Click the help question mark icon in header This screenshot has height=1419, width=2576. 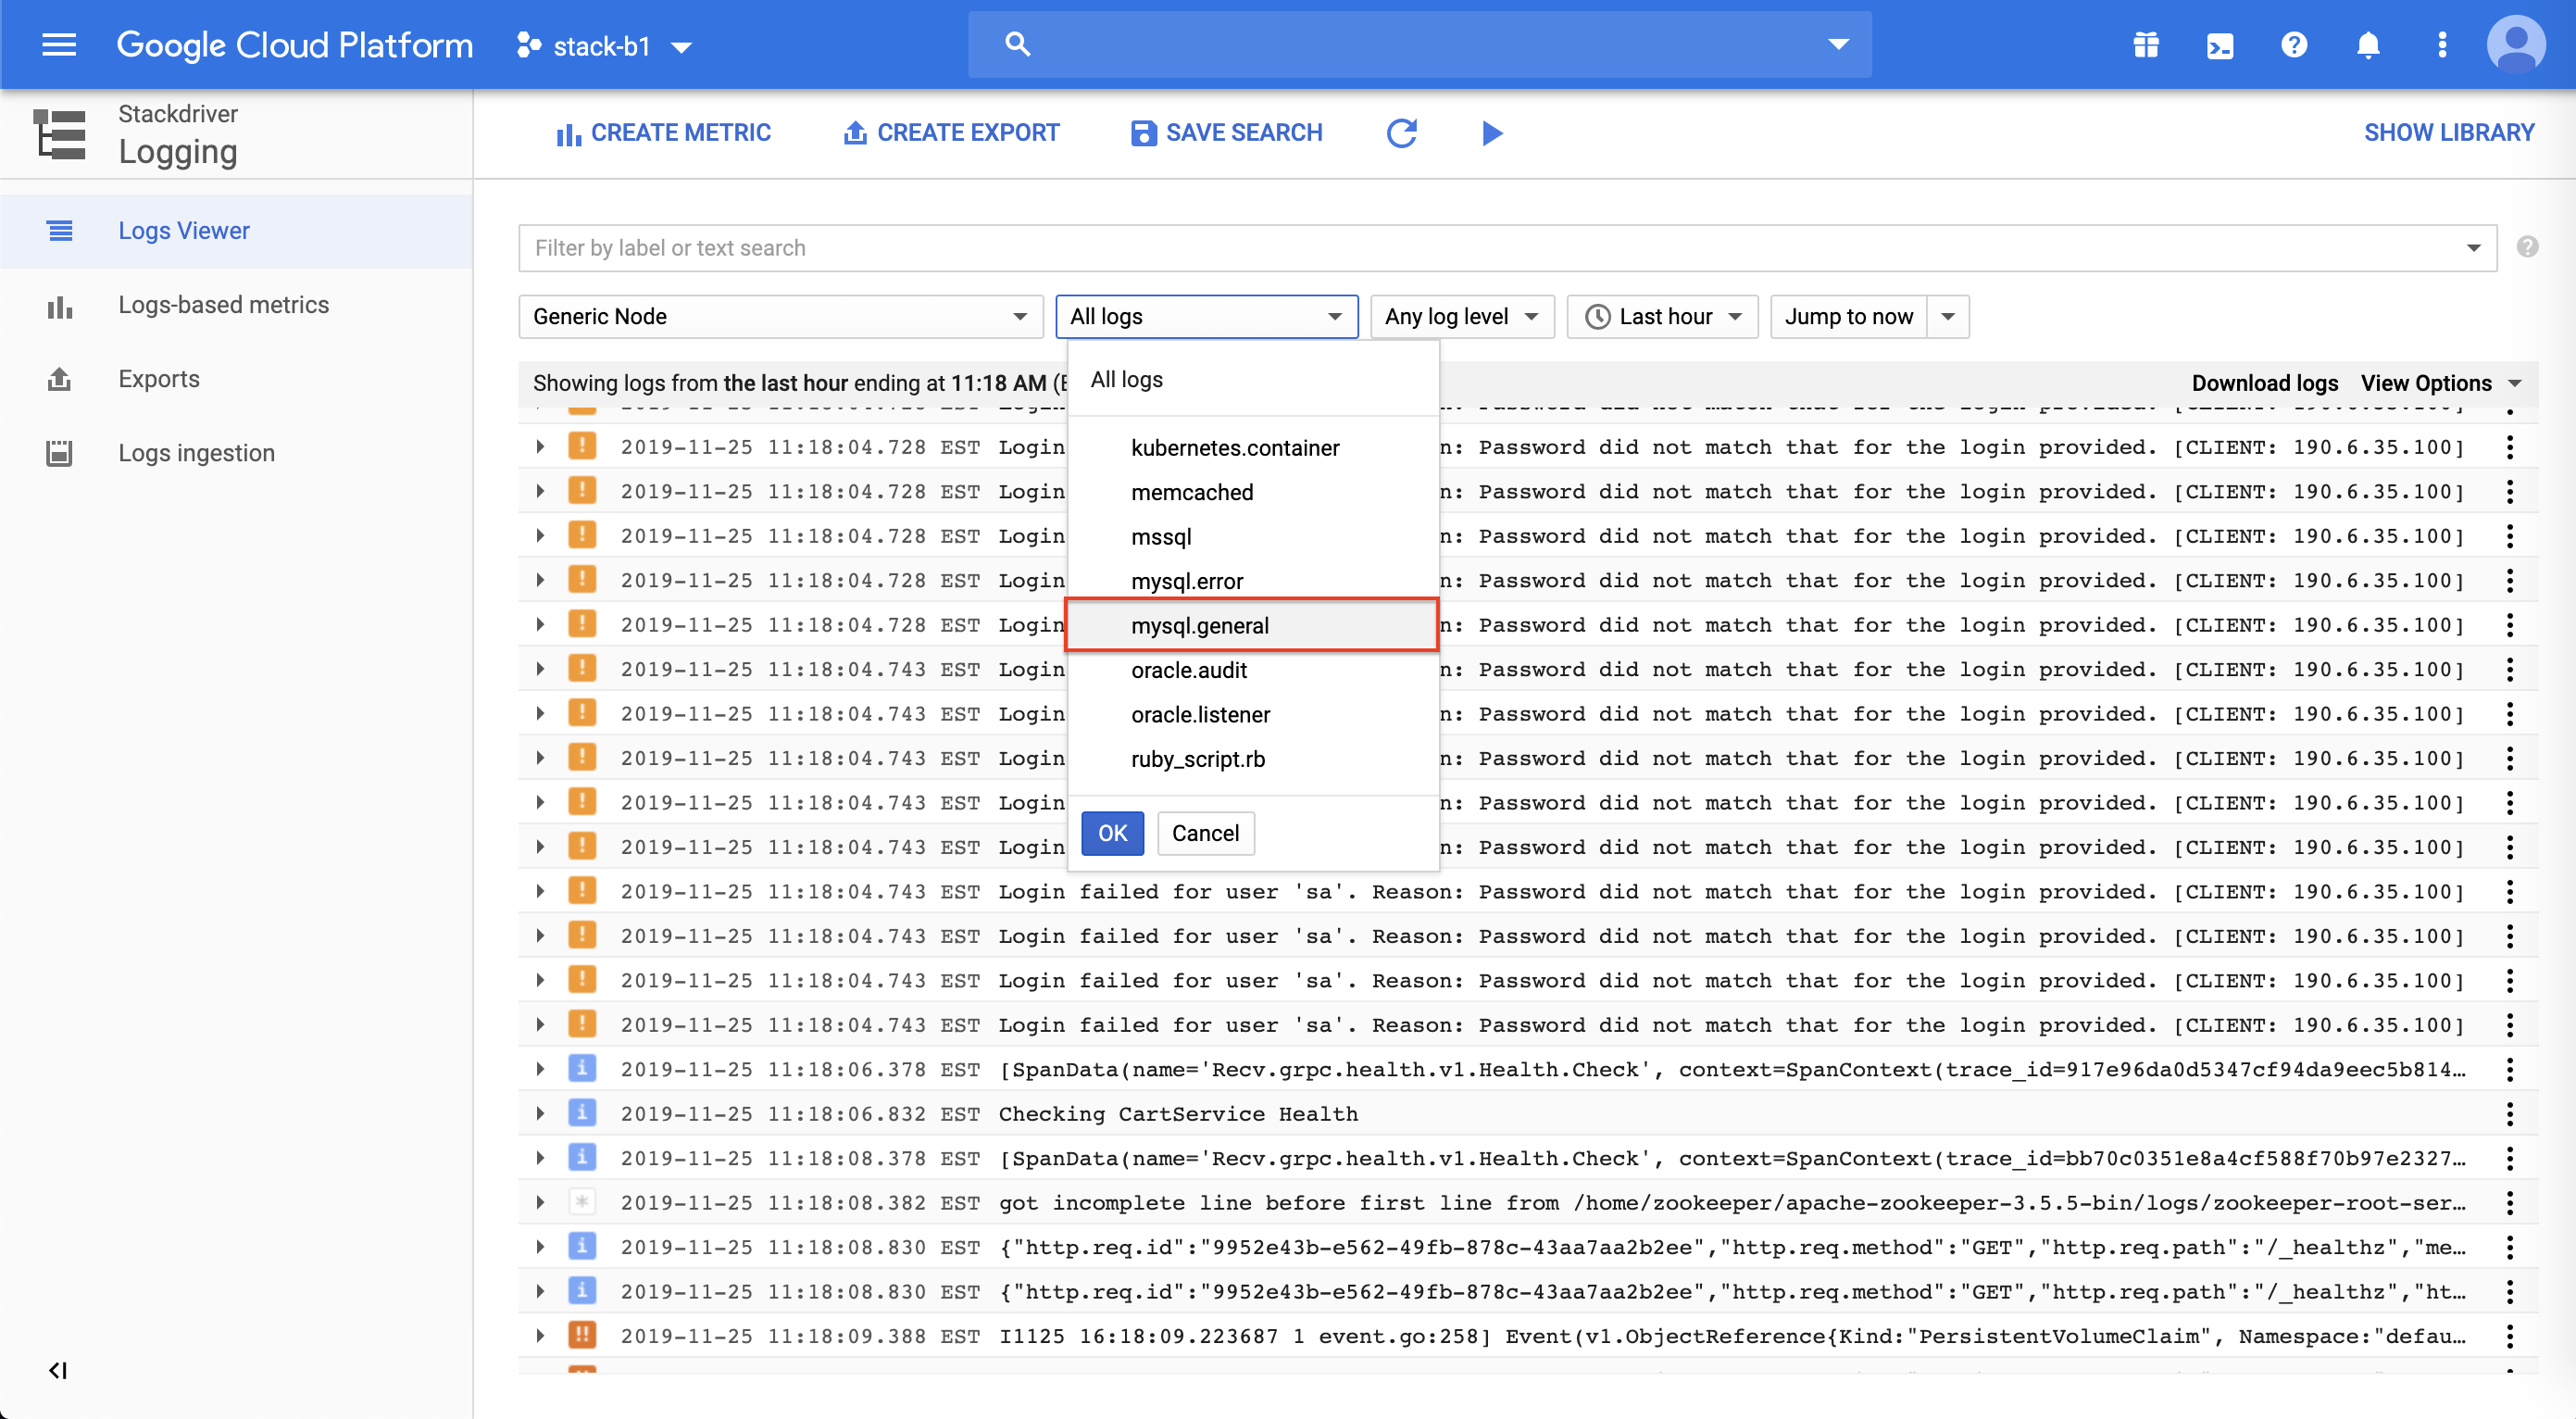(x=2293, y=45)
